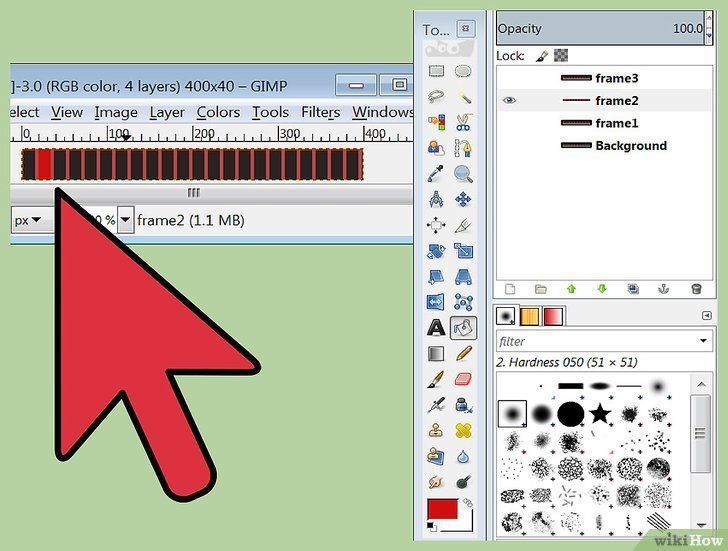Duplicate the layer button
Image resolution: width=728 pixels, height=551 pixels.
[x=633, y=289]
